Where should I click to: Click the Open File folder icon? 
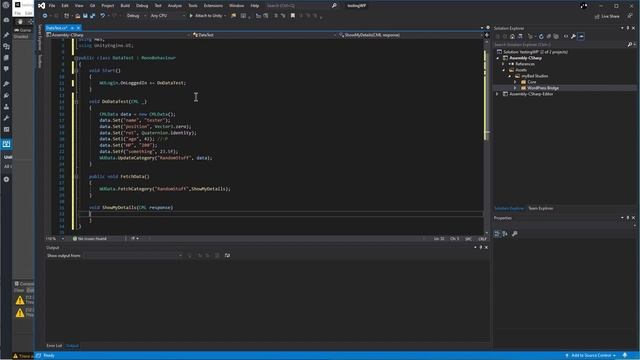[78, 16]
